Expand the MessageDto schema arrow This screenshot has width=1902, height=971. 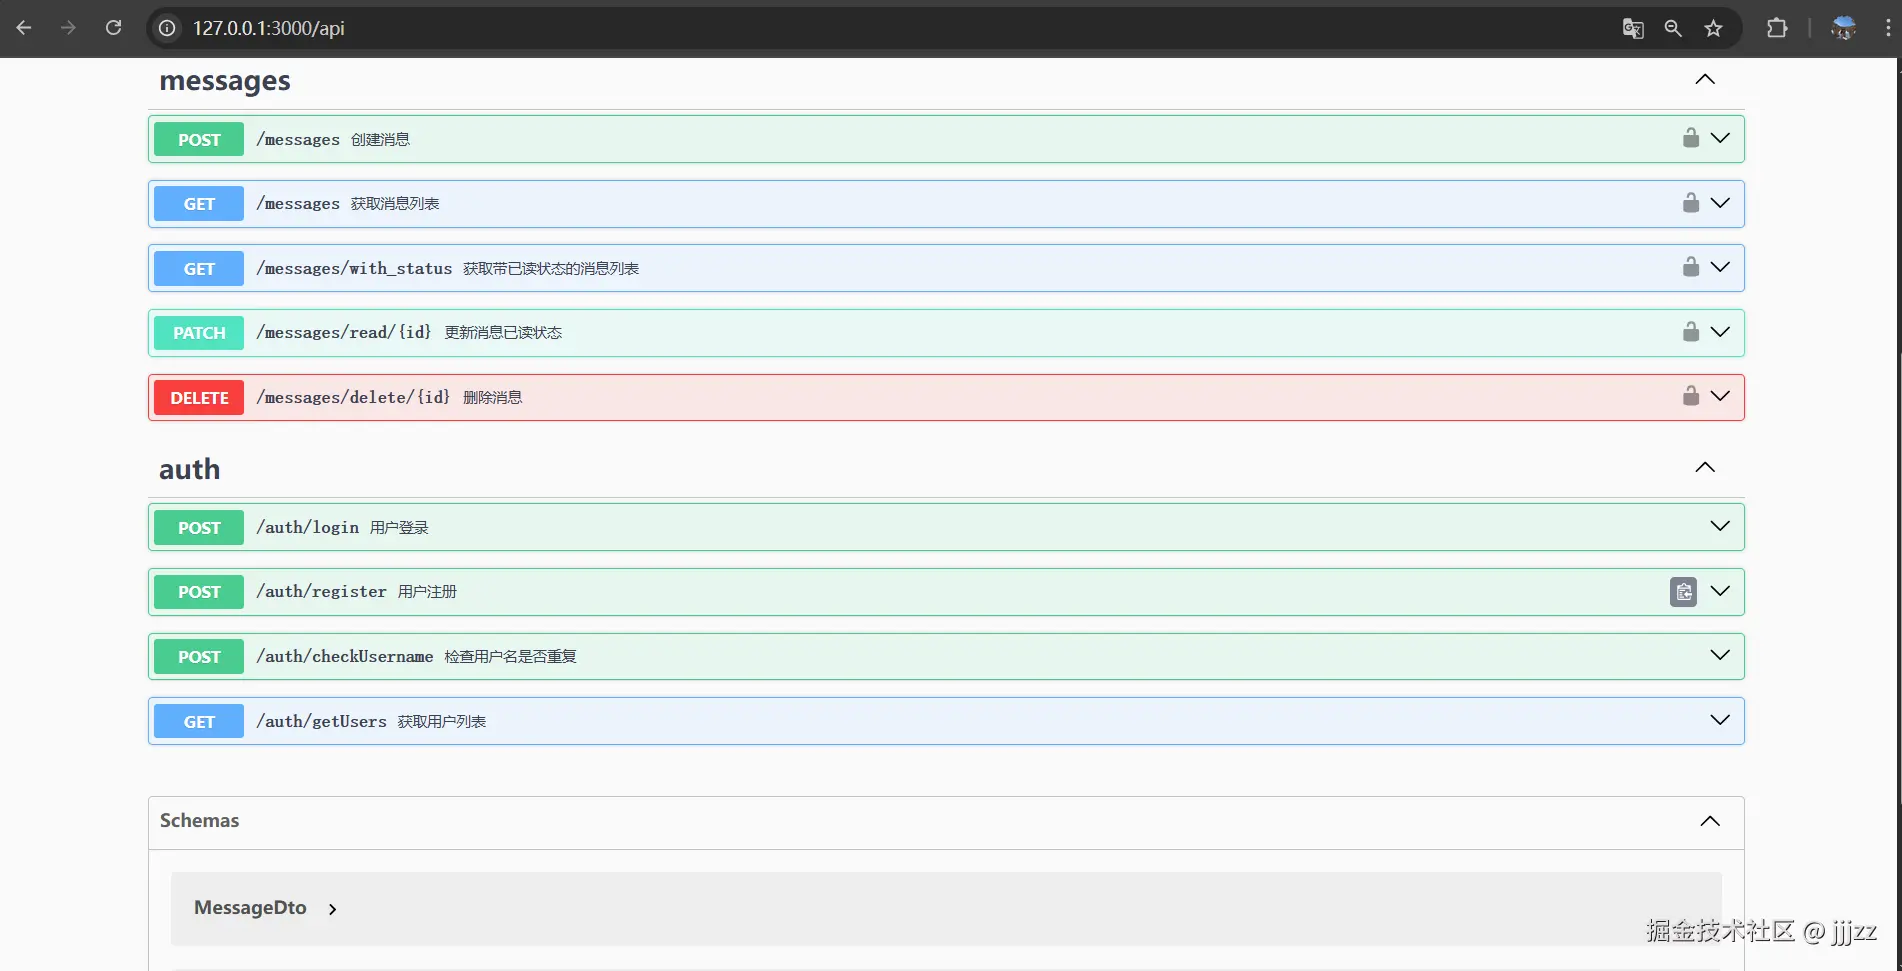[333, 909]
